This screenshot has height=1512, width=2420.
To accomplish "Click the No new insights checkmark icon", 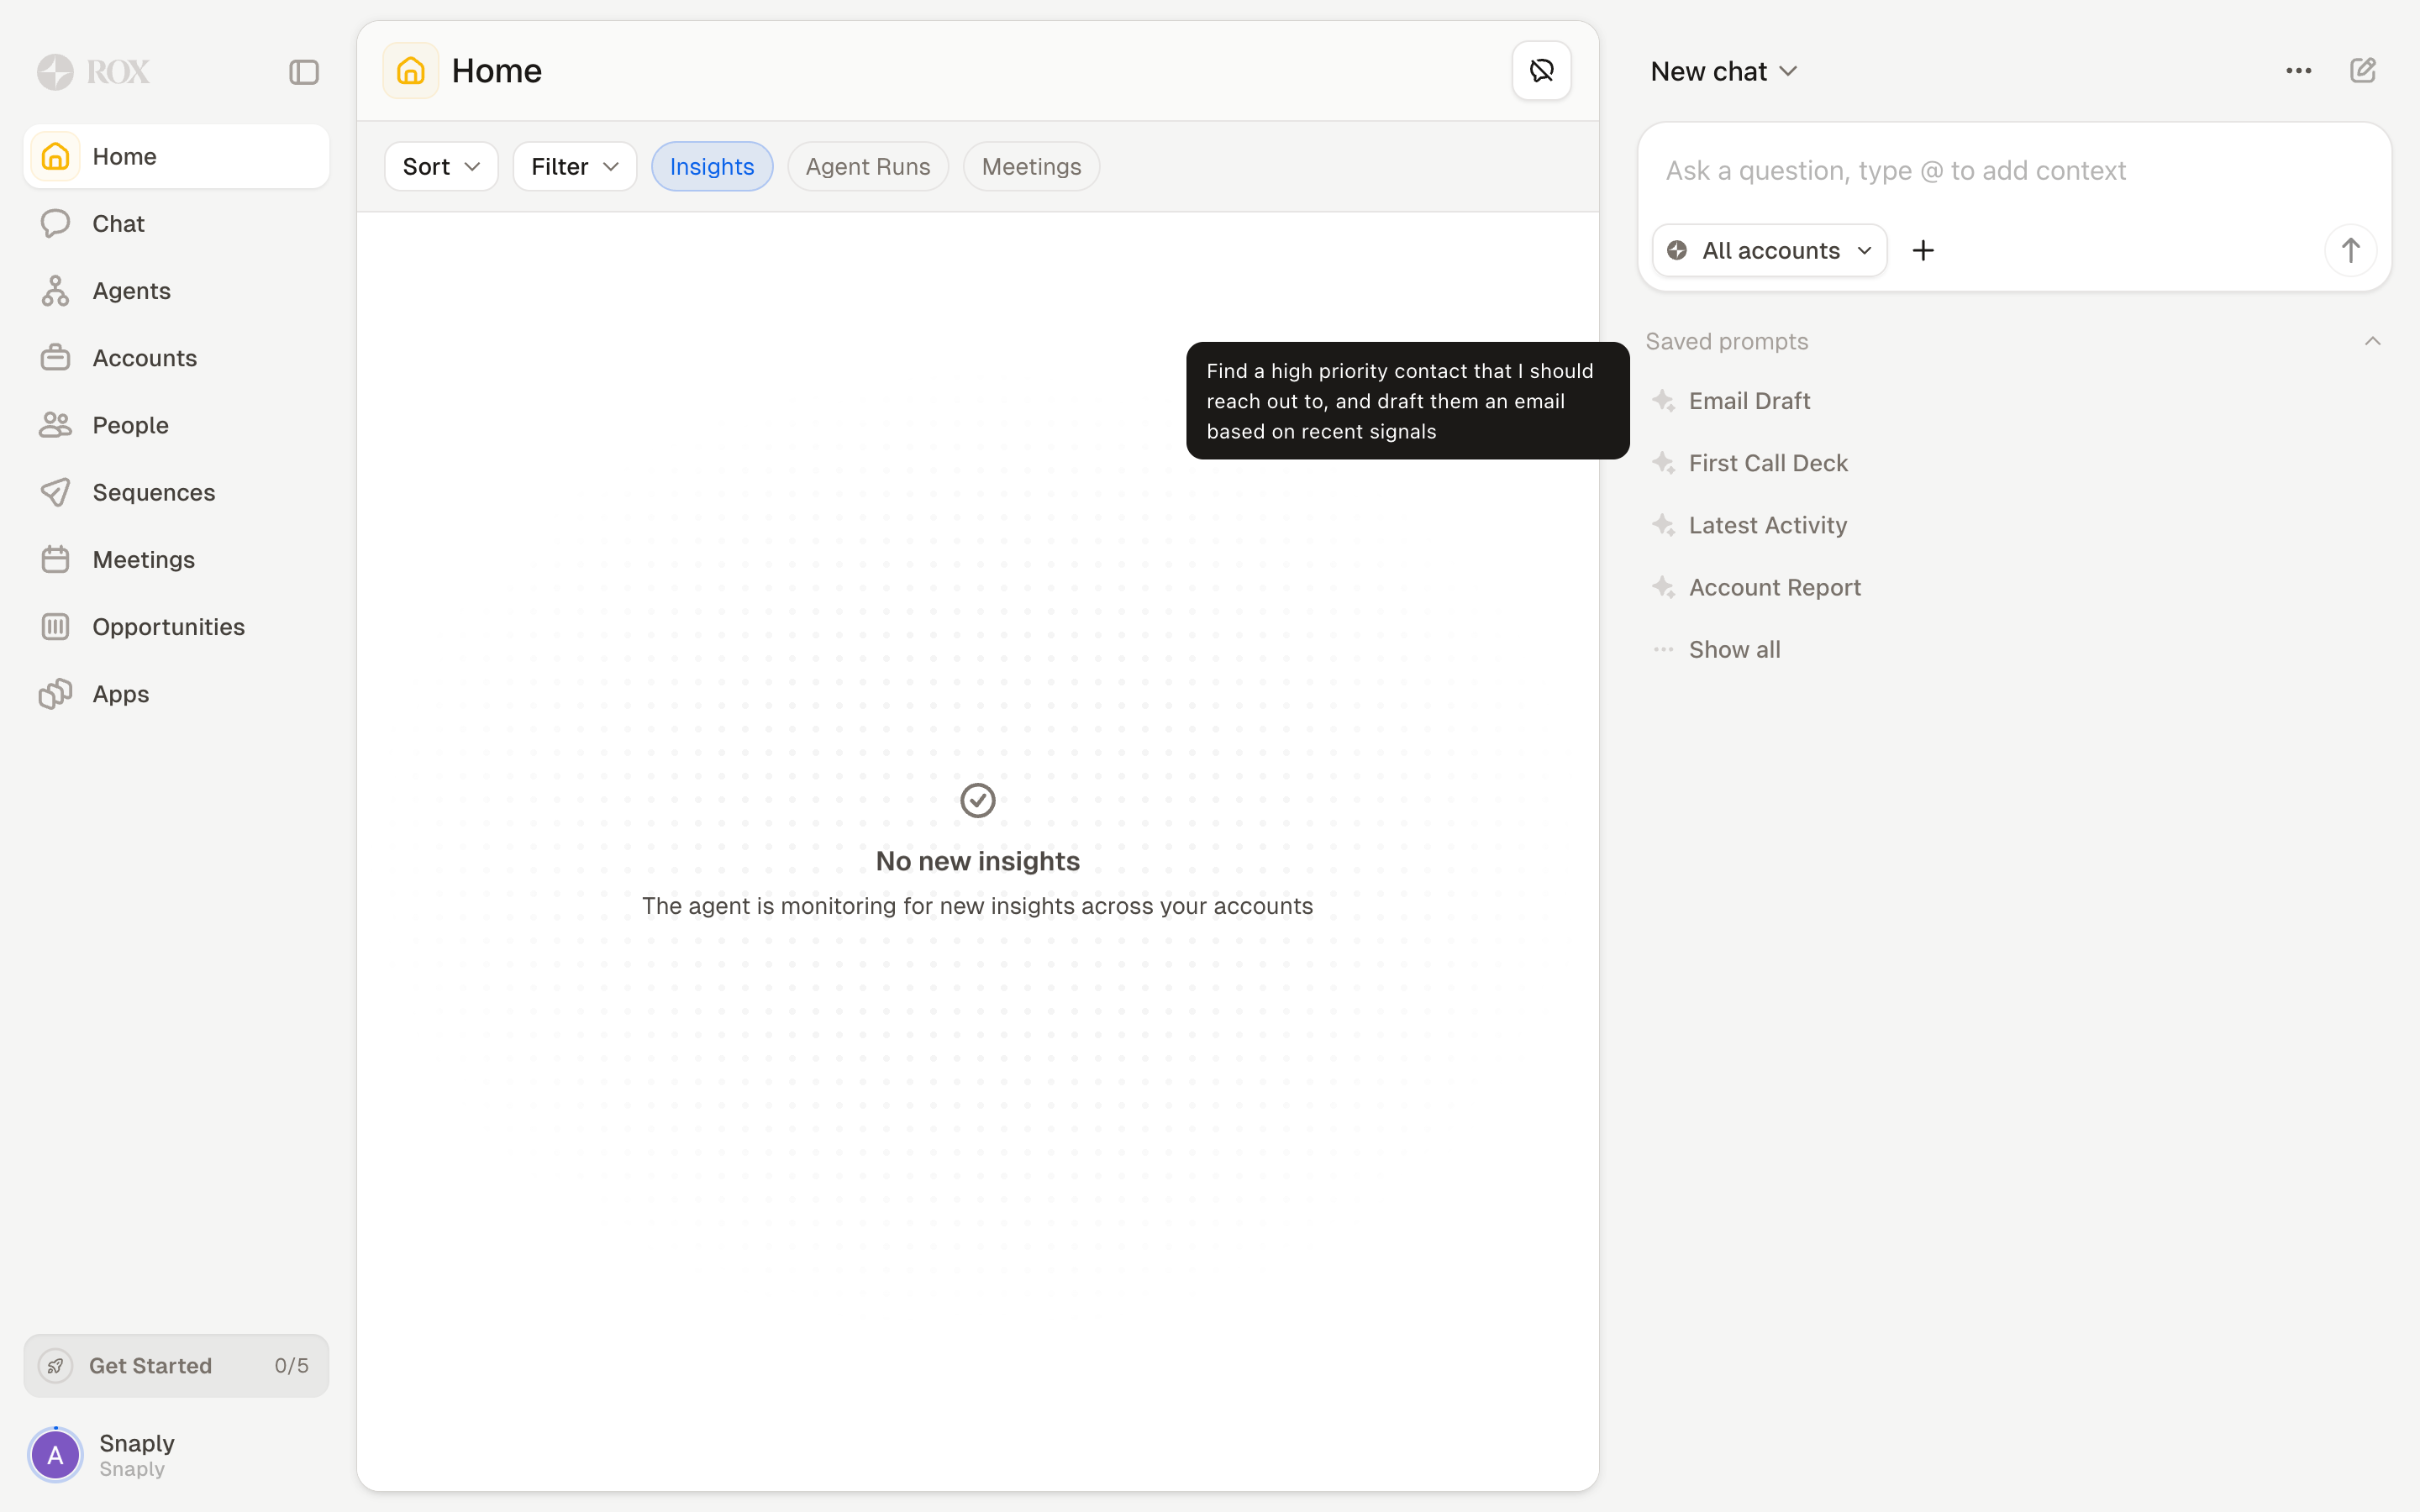I will click(x=978, y=800).
